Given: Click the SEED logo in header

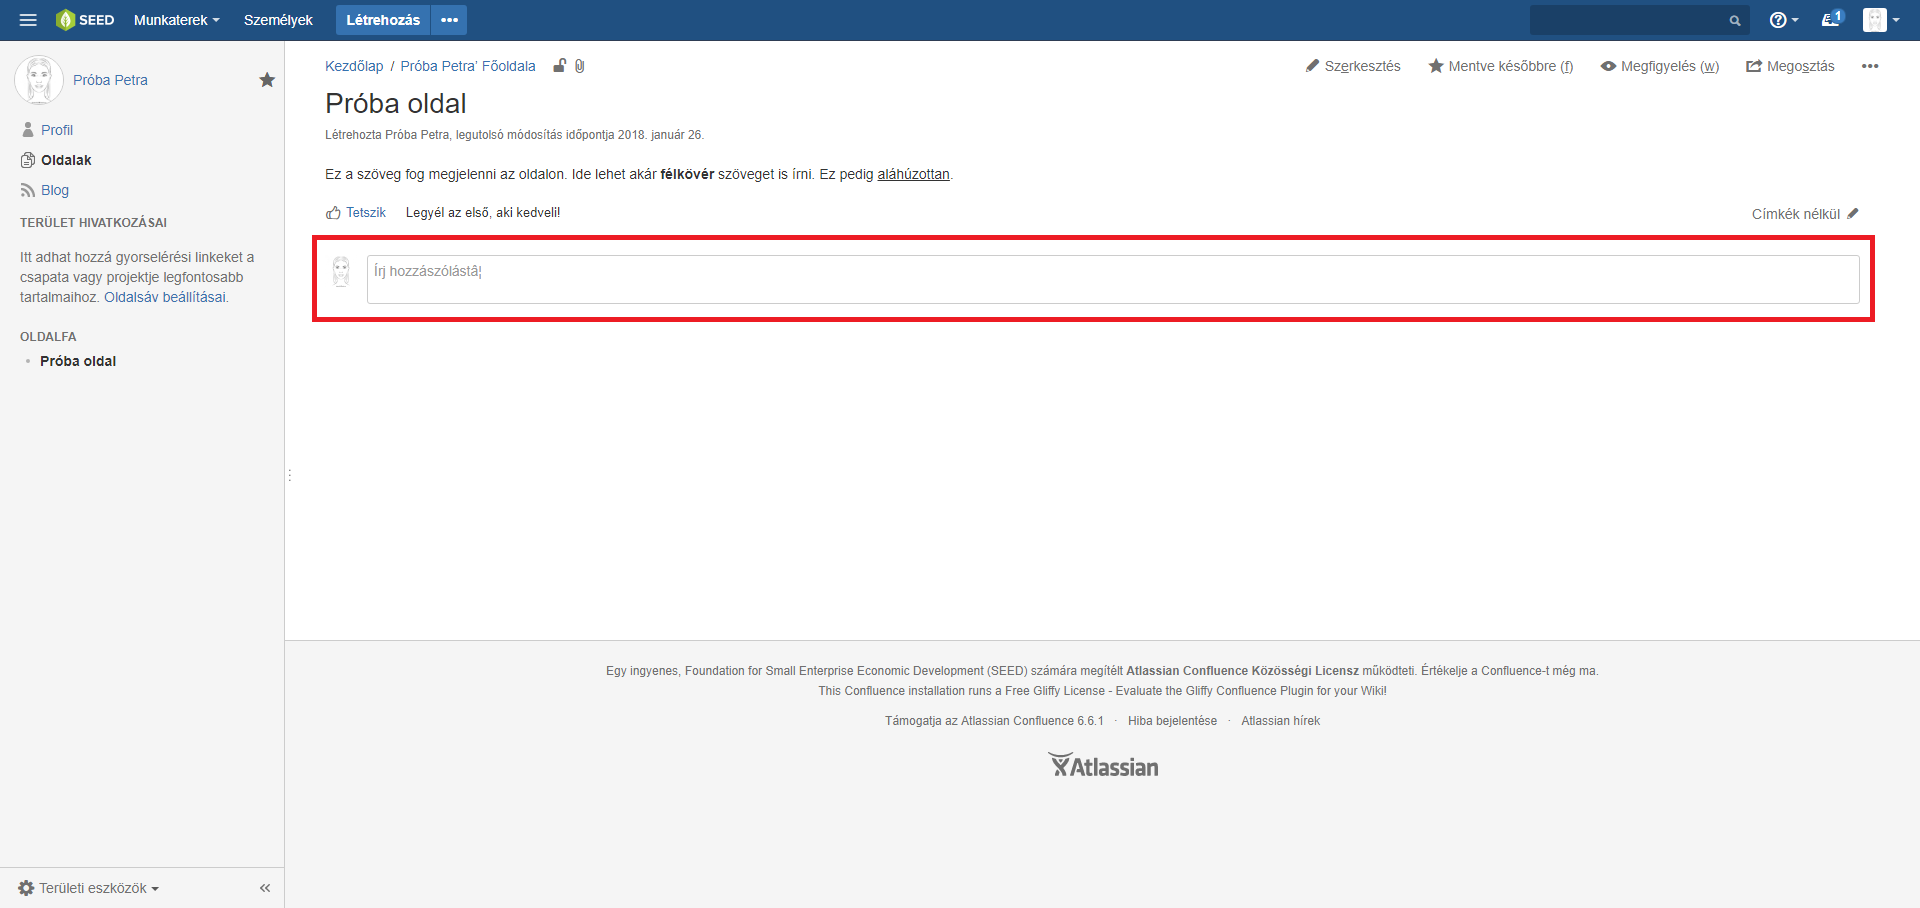Looking at the screenshot, I should point(85,20).
